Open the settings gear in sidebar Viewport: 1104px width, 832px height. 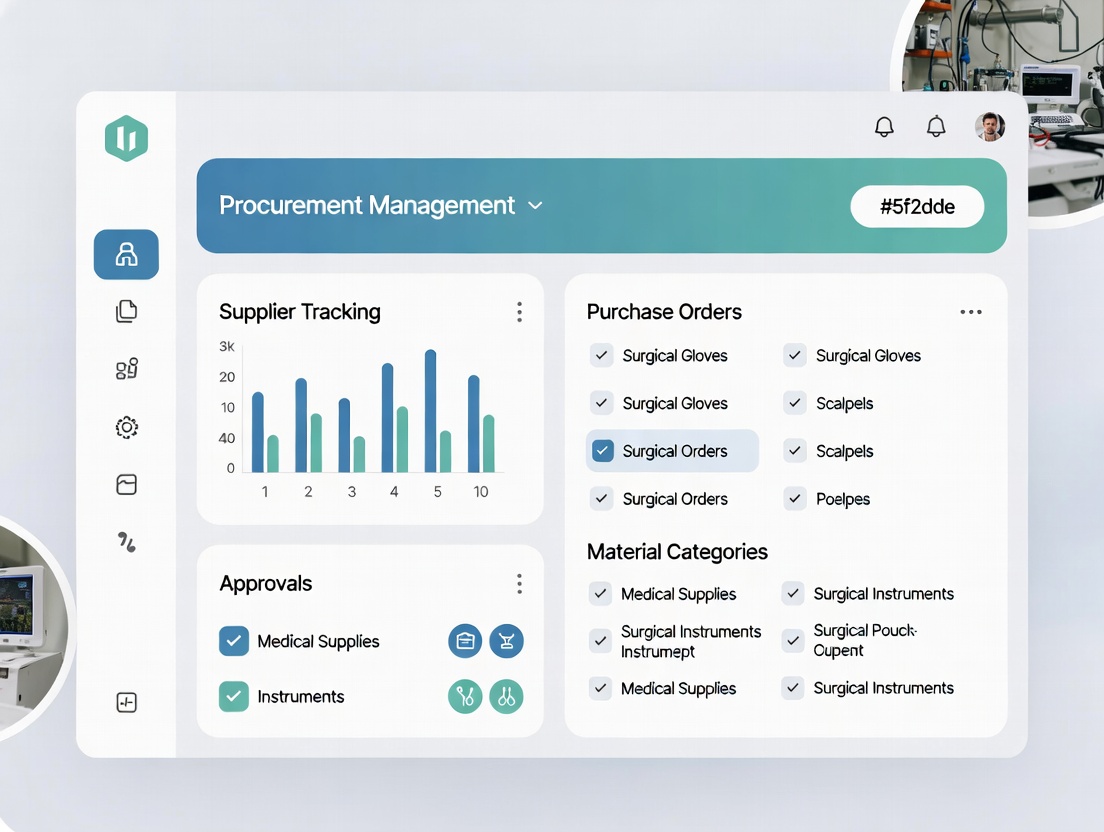126,428
